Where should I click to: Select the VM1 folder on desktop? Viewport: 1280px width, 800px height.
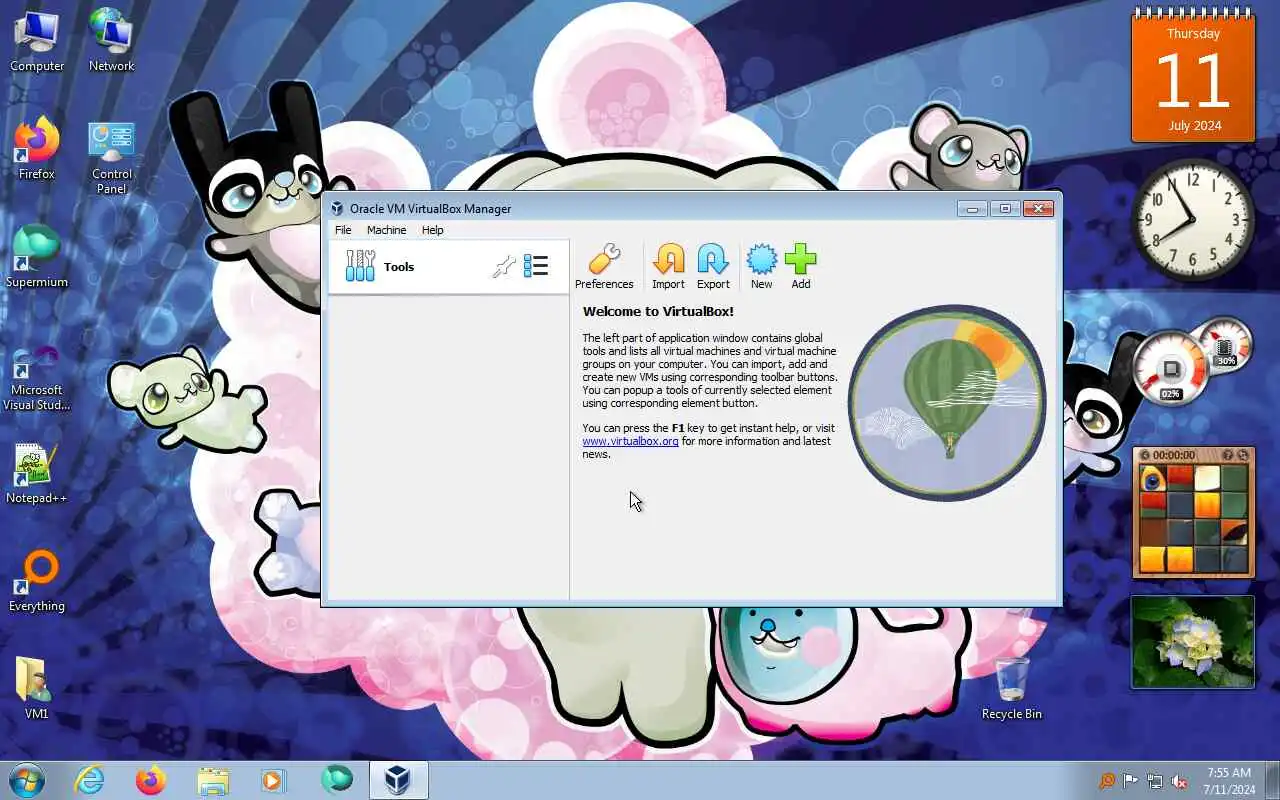(37, 689)
